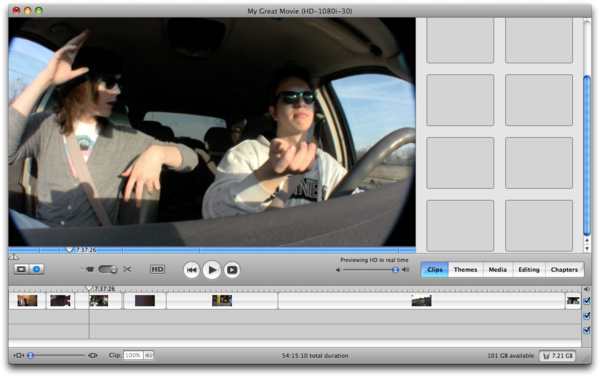Open the clip volume speaker popup
Viewport: 600px width, 377px height.
coord(148,356)
